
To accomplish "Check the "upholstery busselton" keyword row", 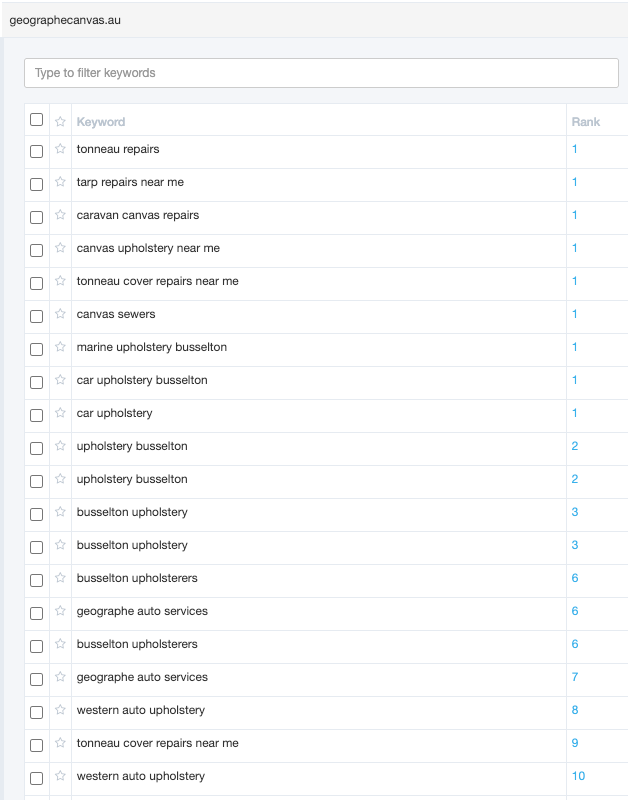I will (x=36, y=446).
